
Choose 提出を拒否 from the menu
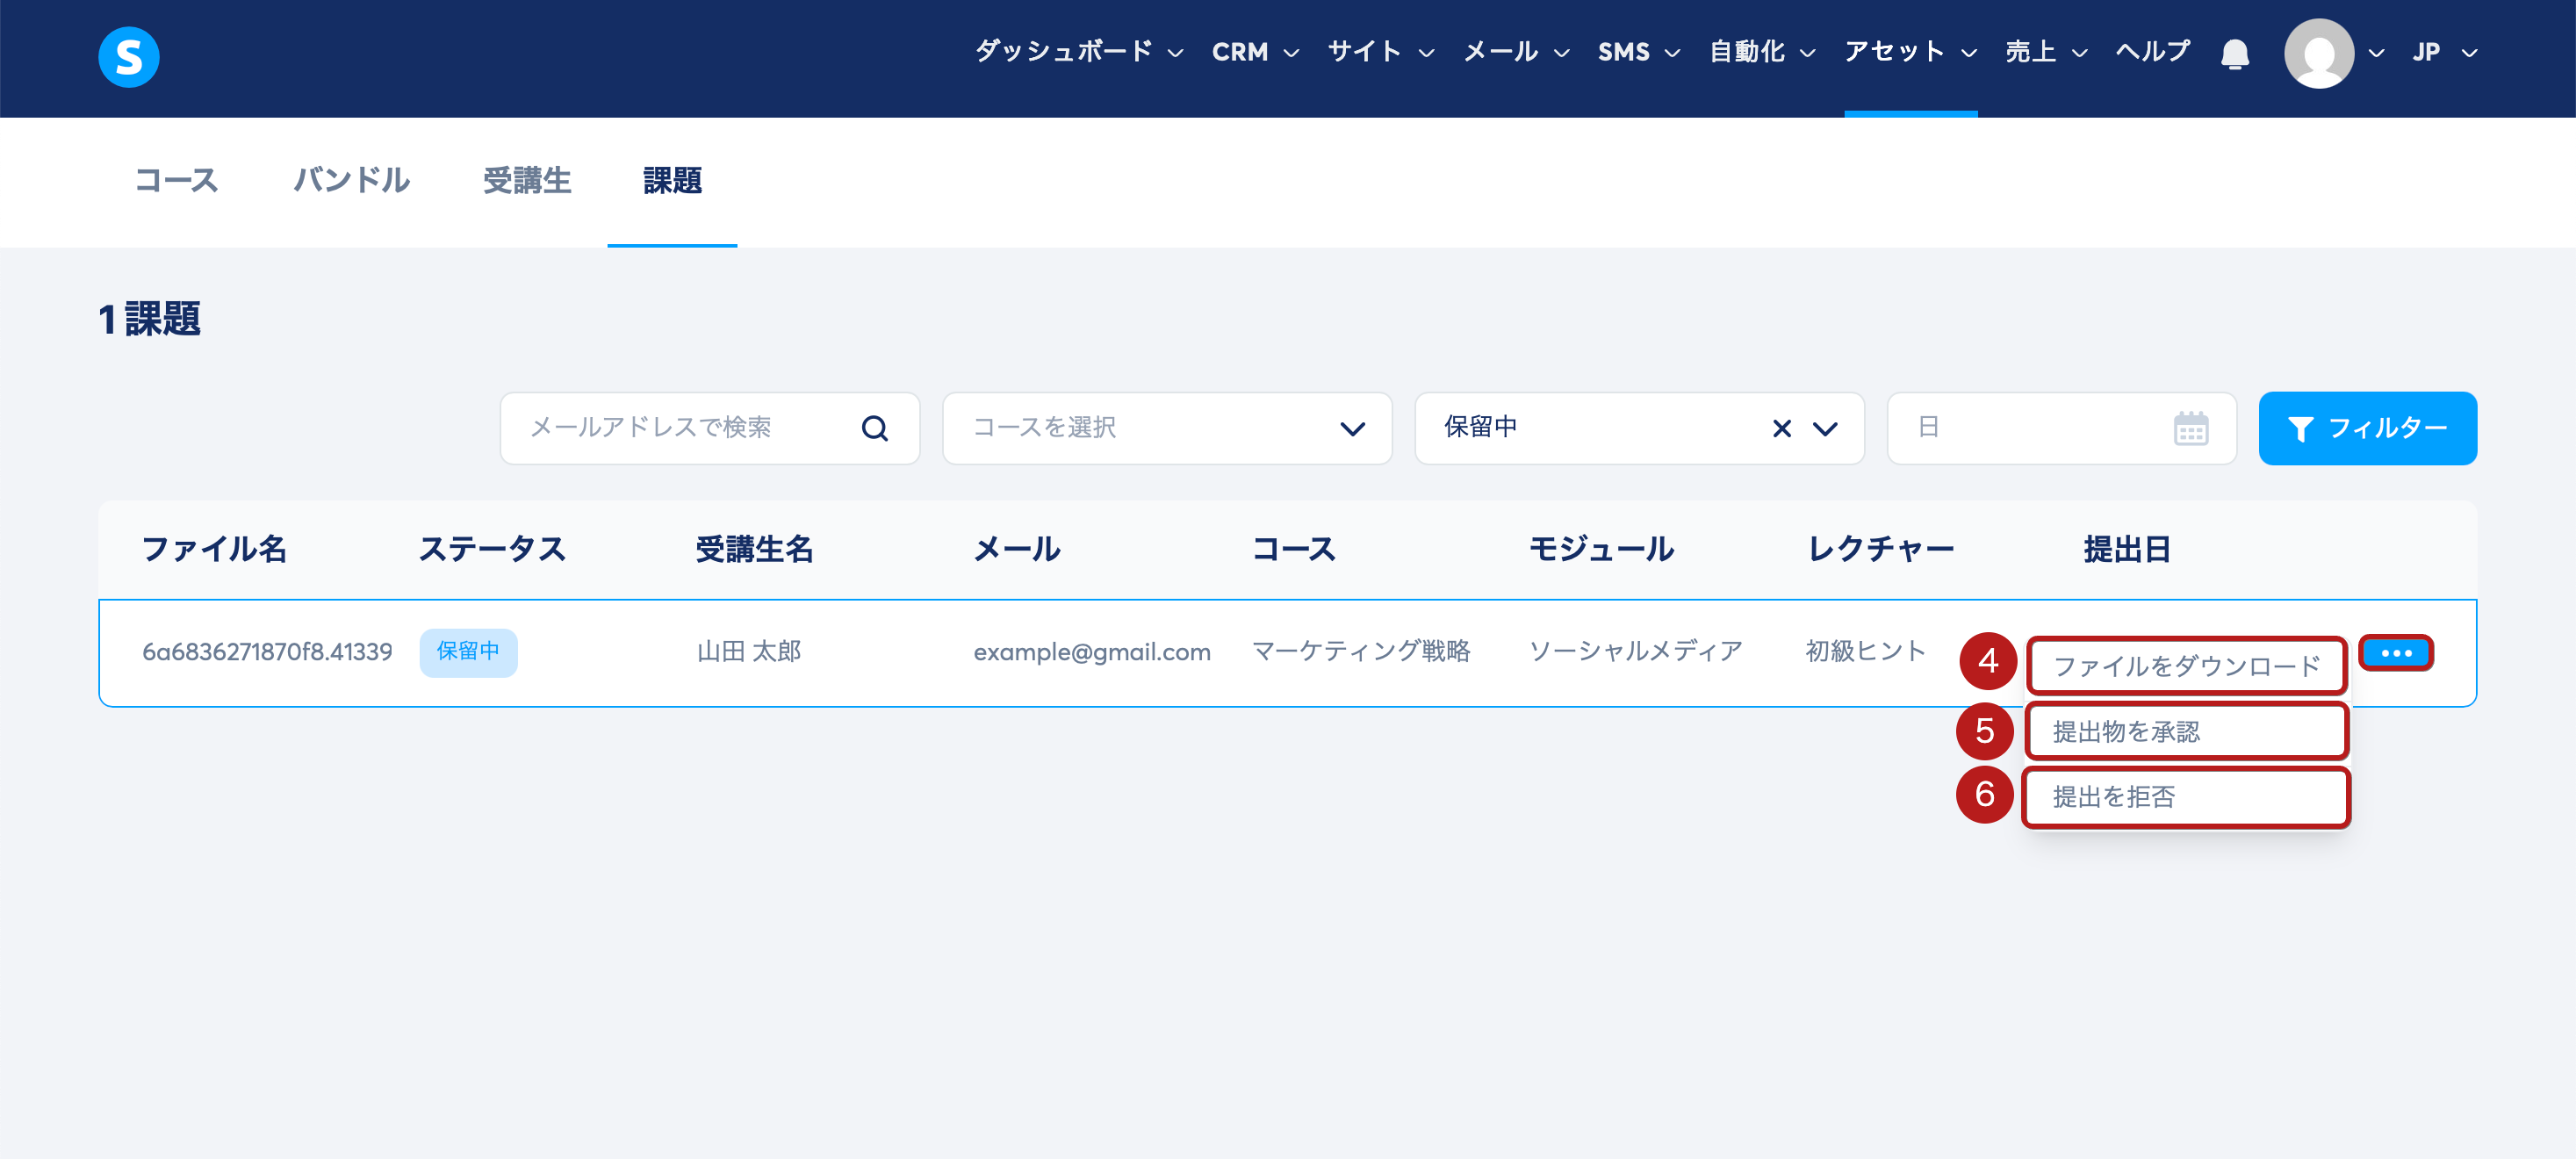[x=2186, y=797]
